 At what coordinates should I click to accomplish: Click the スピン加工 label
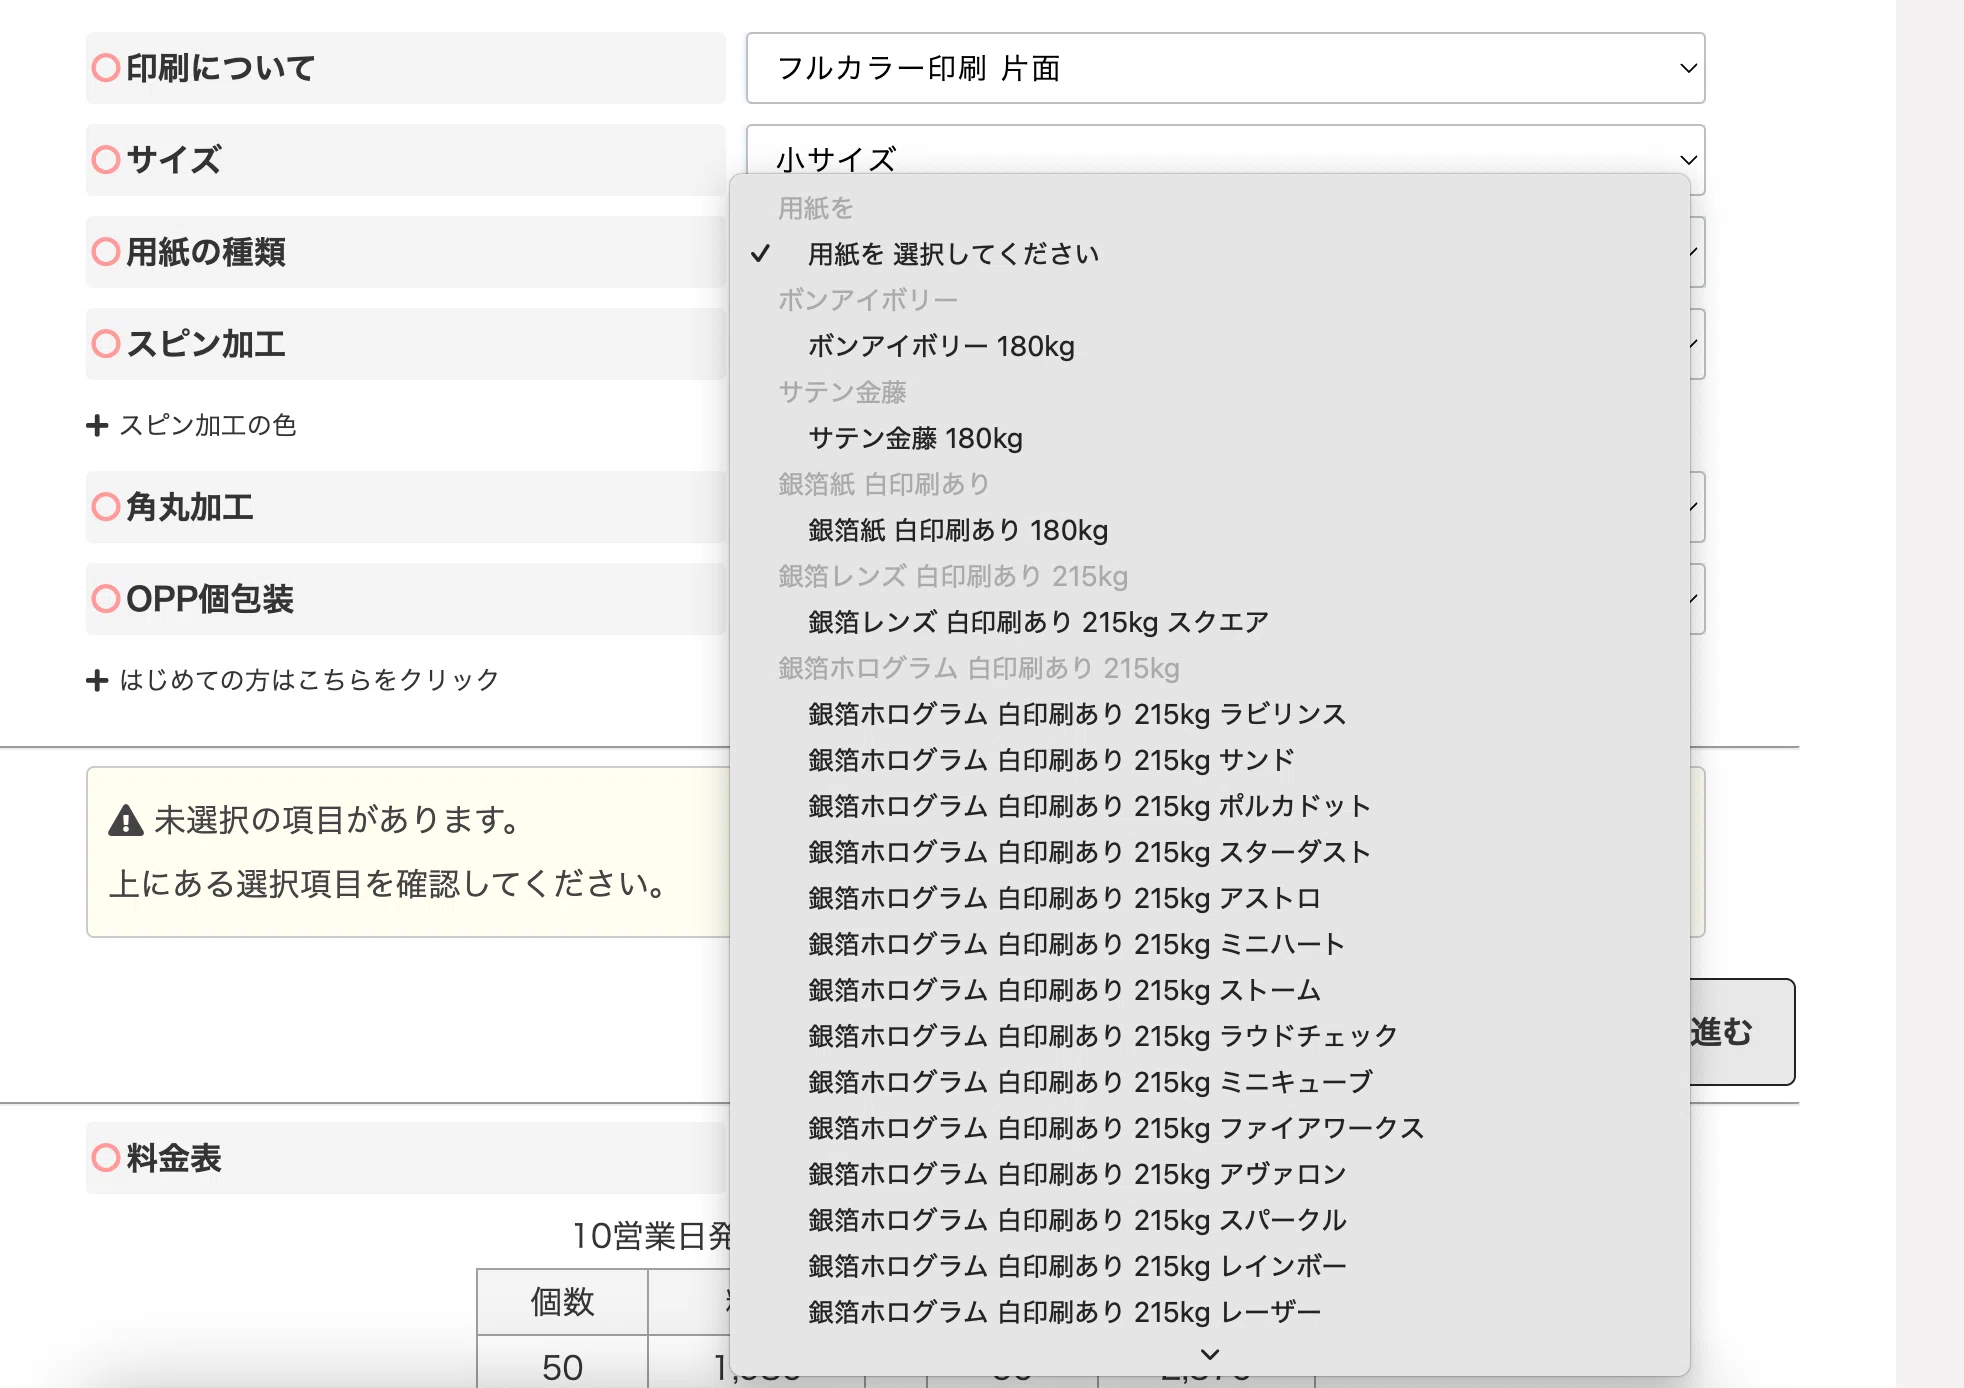[206, 344]
